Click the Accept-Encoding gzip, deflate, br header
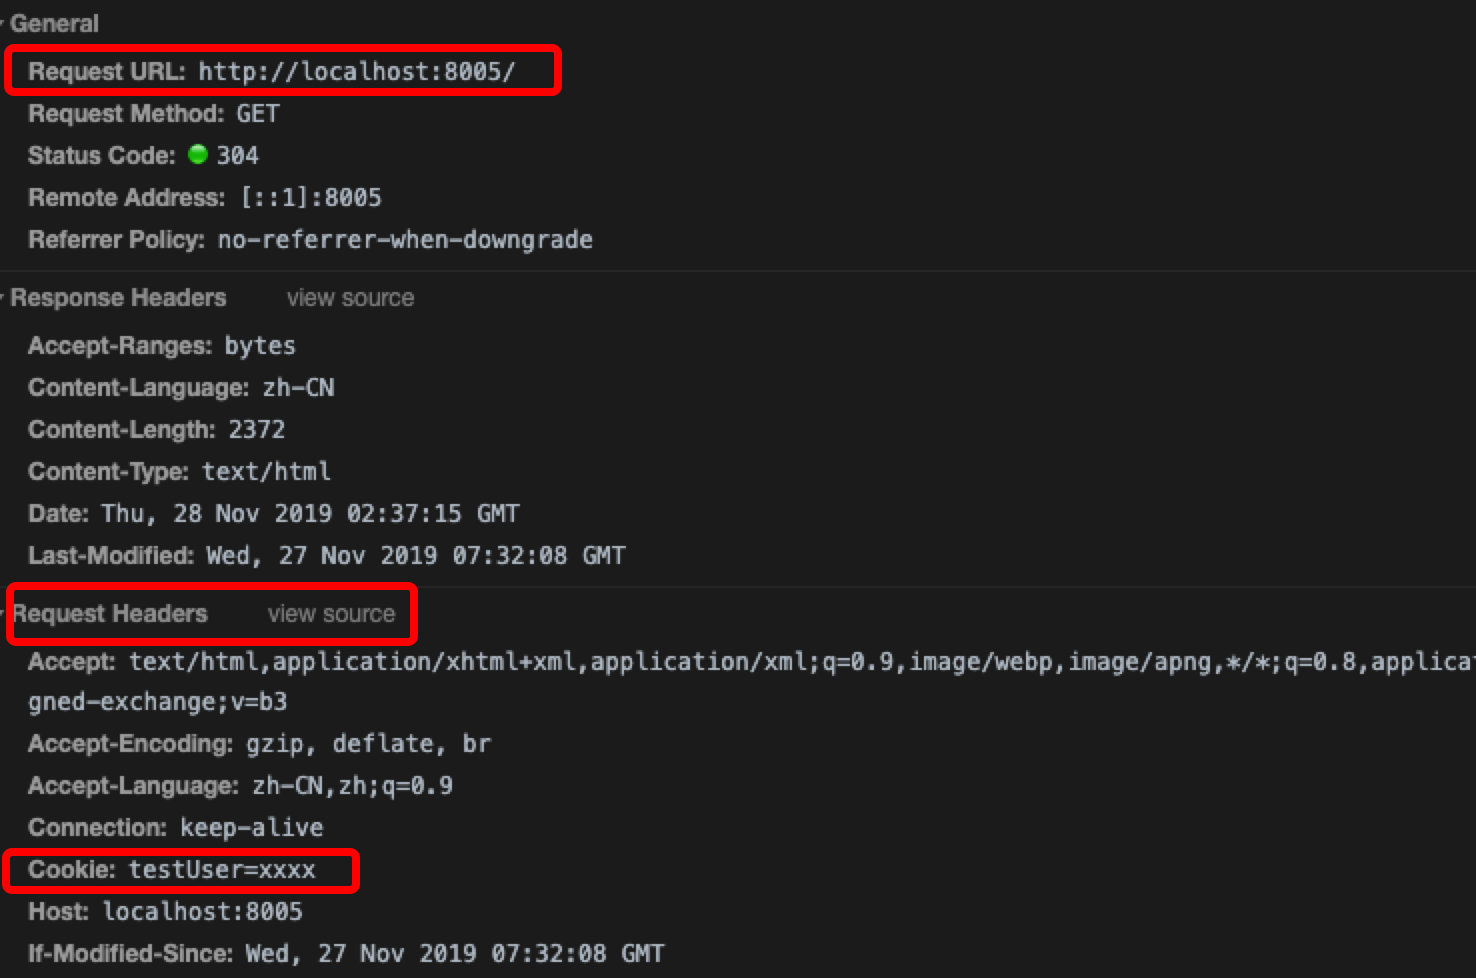Screen dimensions: 1476x978 point(259,744)
